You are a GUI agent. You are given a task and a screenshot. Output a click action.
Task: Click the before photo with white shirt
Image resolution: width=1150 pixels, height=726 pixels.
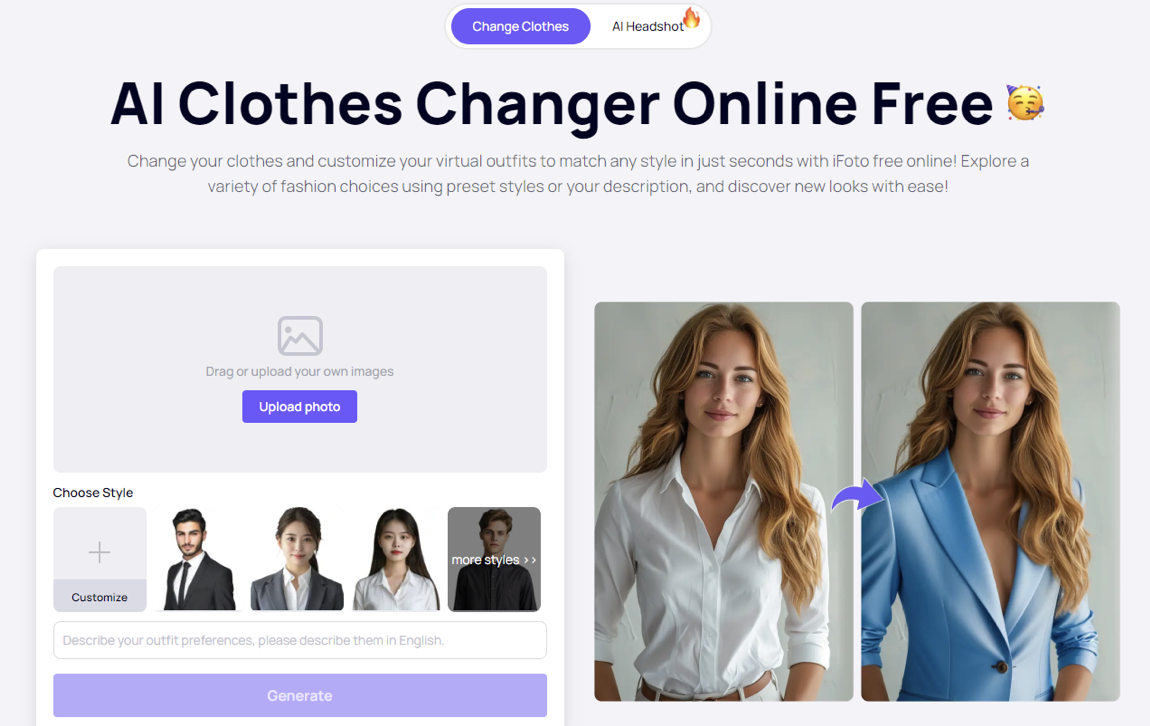(x=724, y=502)
